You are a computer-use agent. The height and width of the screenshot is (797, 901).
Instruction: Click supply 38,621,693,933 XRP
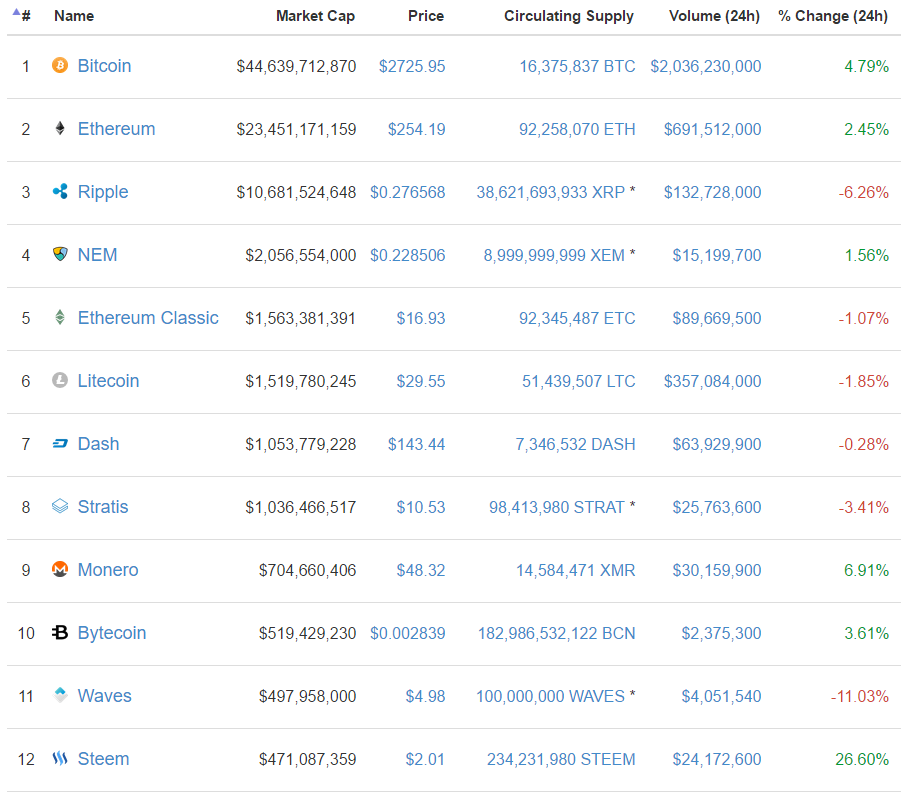(x=550, y=192)
